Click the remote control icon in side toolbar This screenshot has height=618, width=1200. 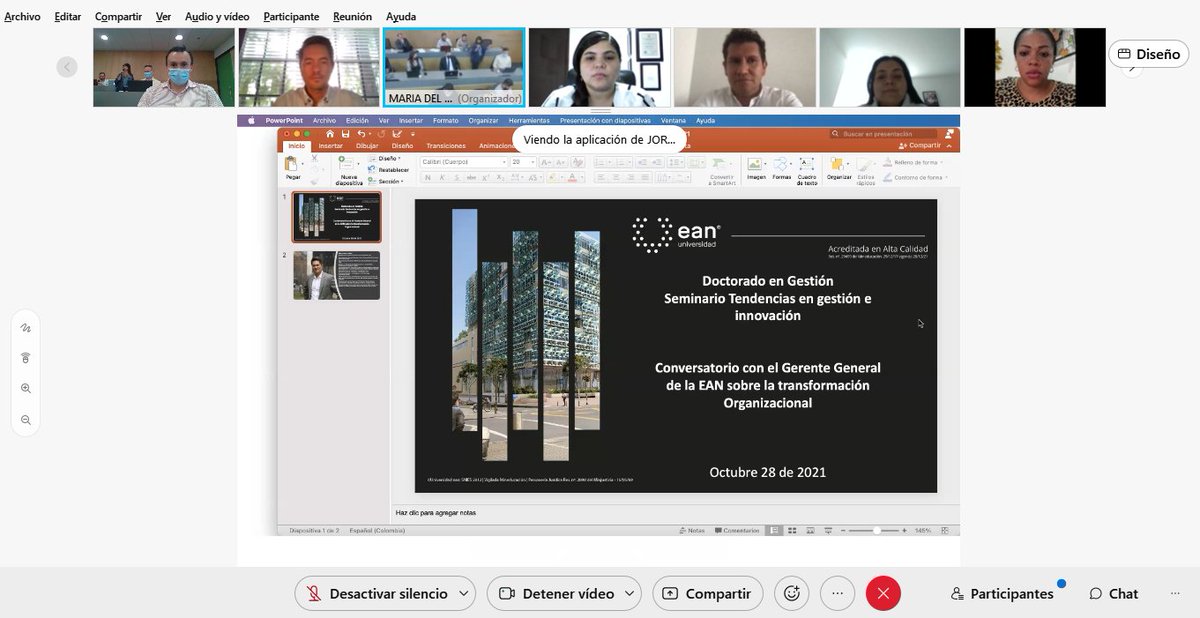26,358
